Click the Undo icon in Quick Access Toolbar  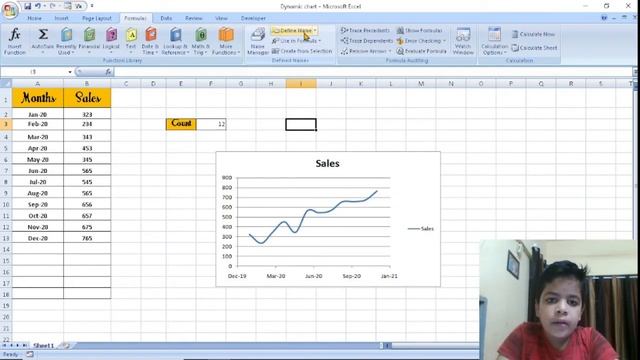click(38, 6)
